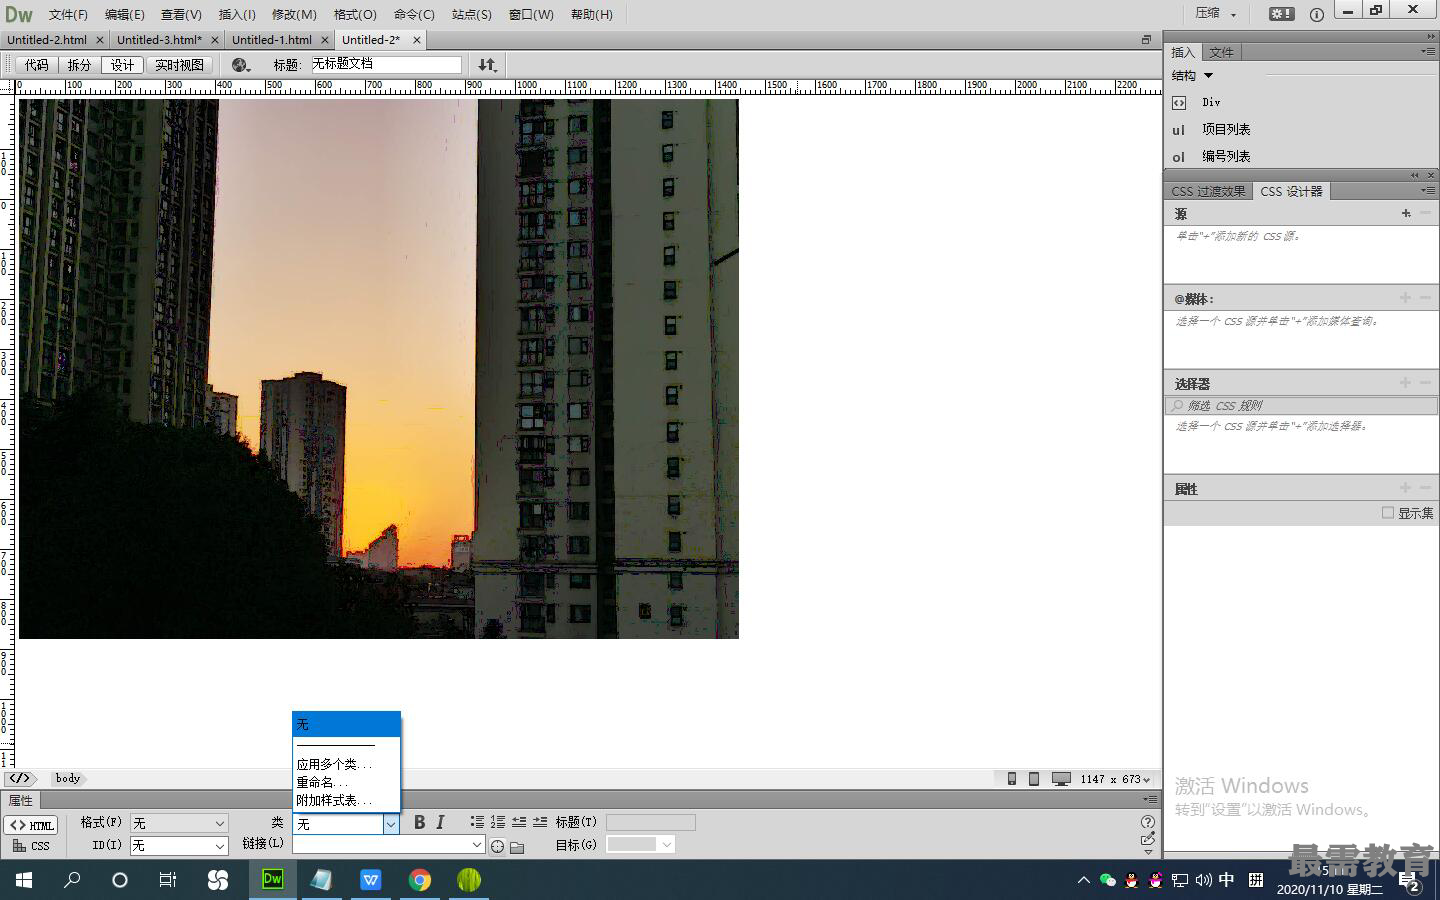Open the Dreamweaver taskbar icon
This screenshot has height=900, width=1440.
click(272, 879)
